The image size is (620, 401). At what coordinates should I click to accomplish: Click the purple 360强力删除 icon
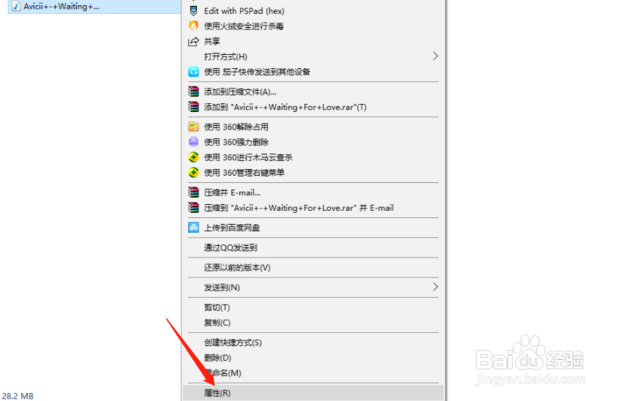click(x=193, y=142)
